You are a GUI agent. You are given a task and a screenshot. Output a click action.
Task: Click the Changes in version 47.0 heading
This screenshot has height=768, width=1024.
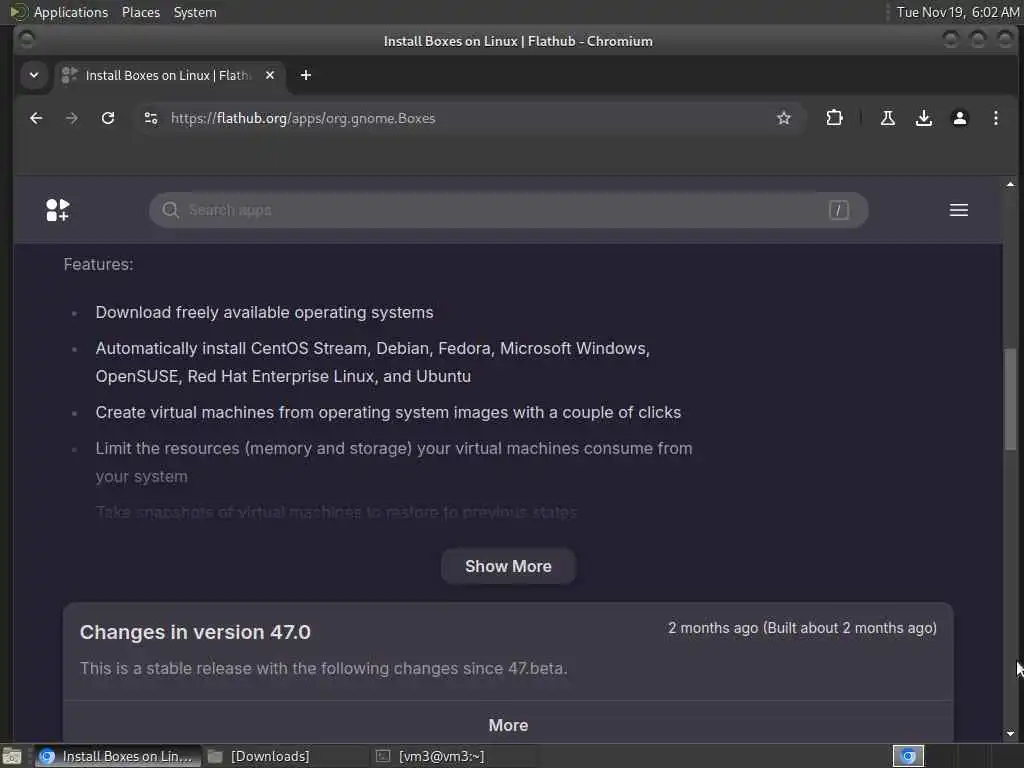pyautogui.click(x=195, y=632)
